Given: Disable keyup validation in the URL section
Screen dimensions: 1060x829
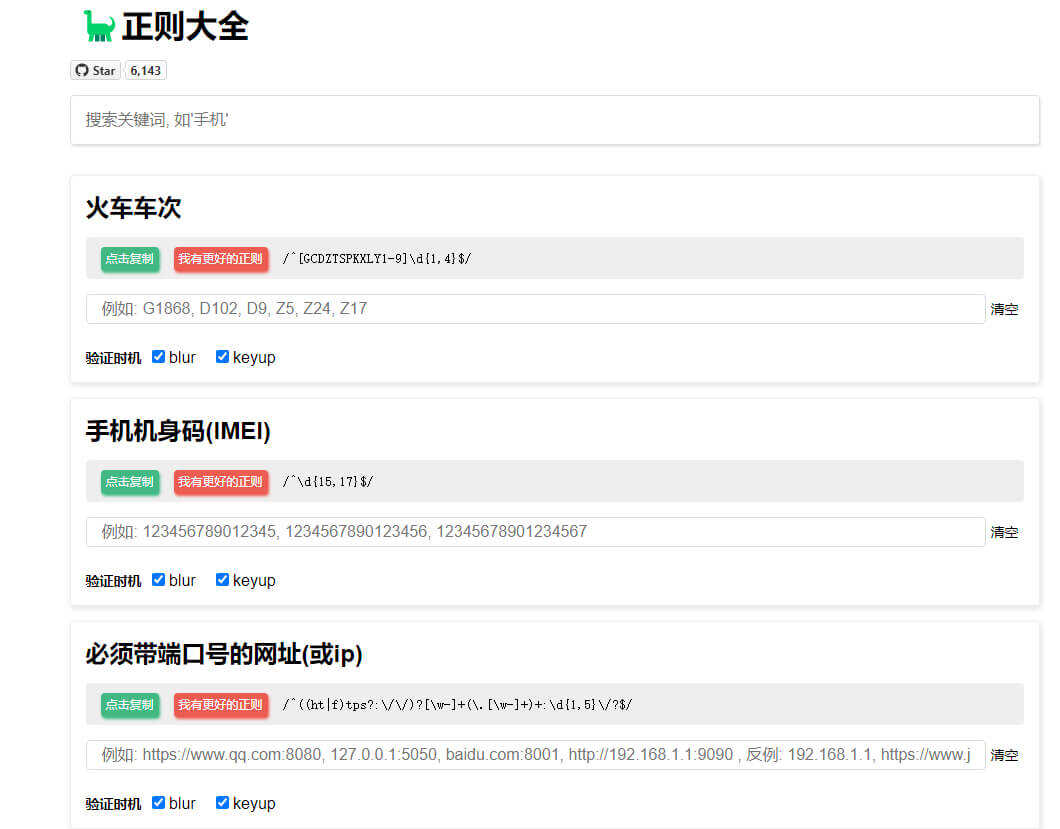Looking at the screenshot, I should click(222, 802).
